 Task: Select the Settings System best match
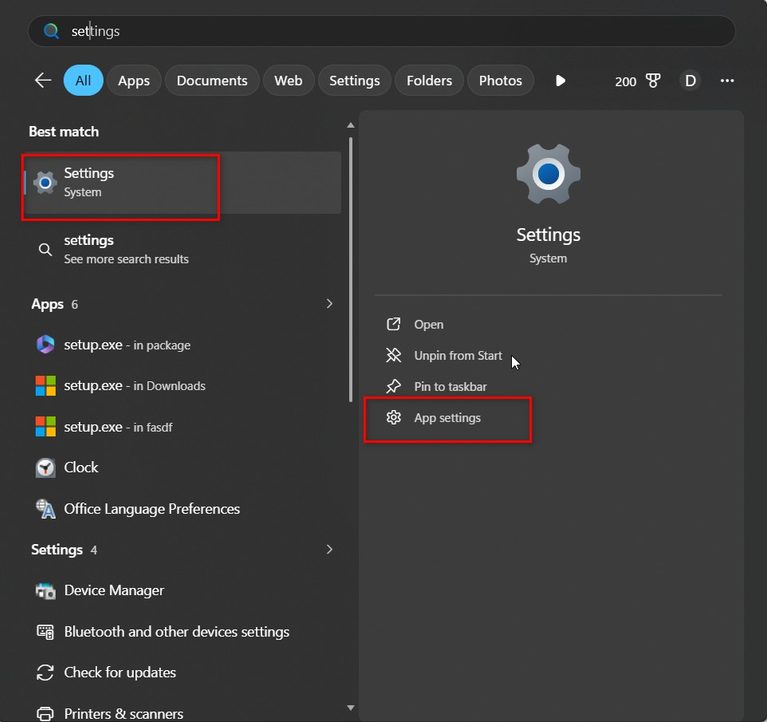(x=182, y=182)
